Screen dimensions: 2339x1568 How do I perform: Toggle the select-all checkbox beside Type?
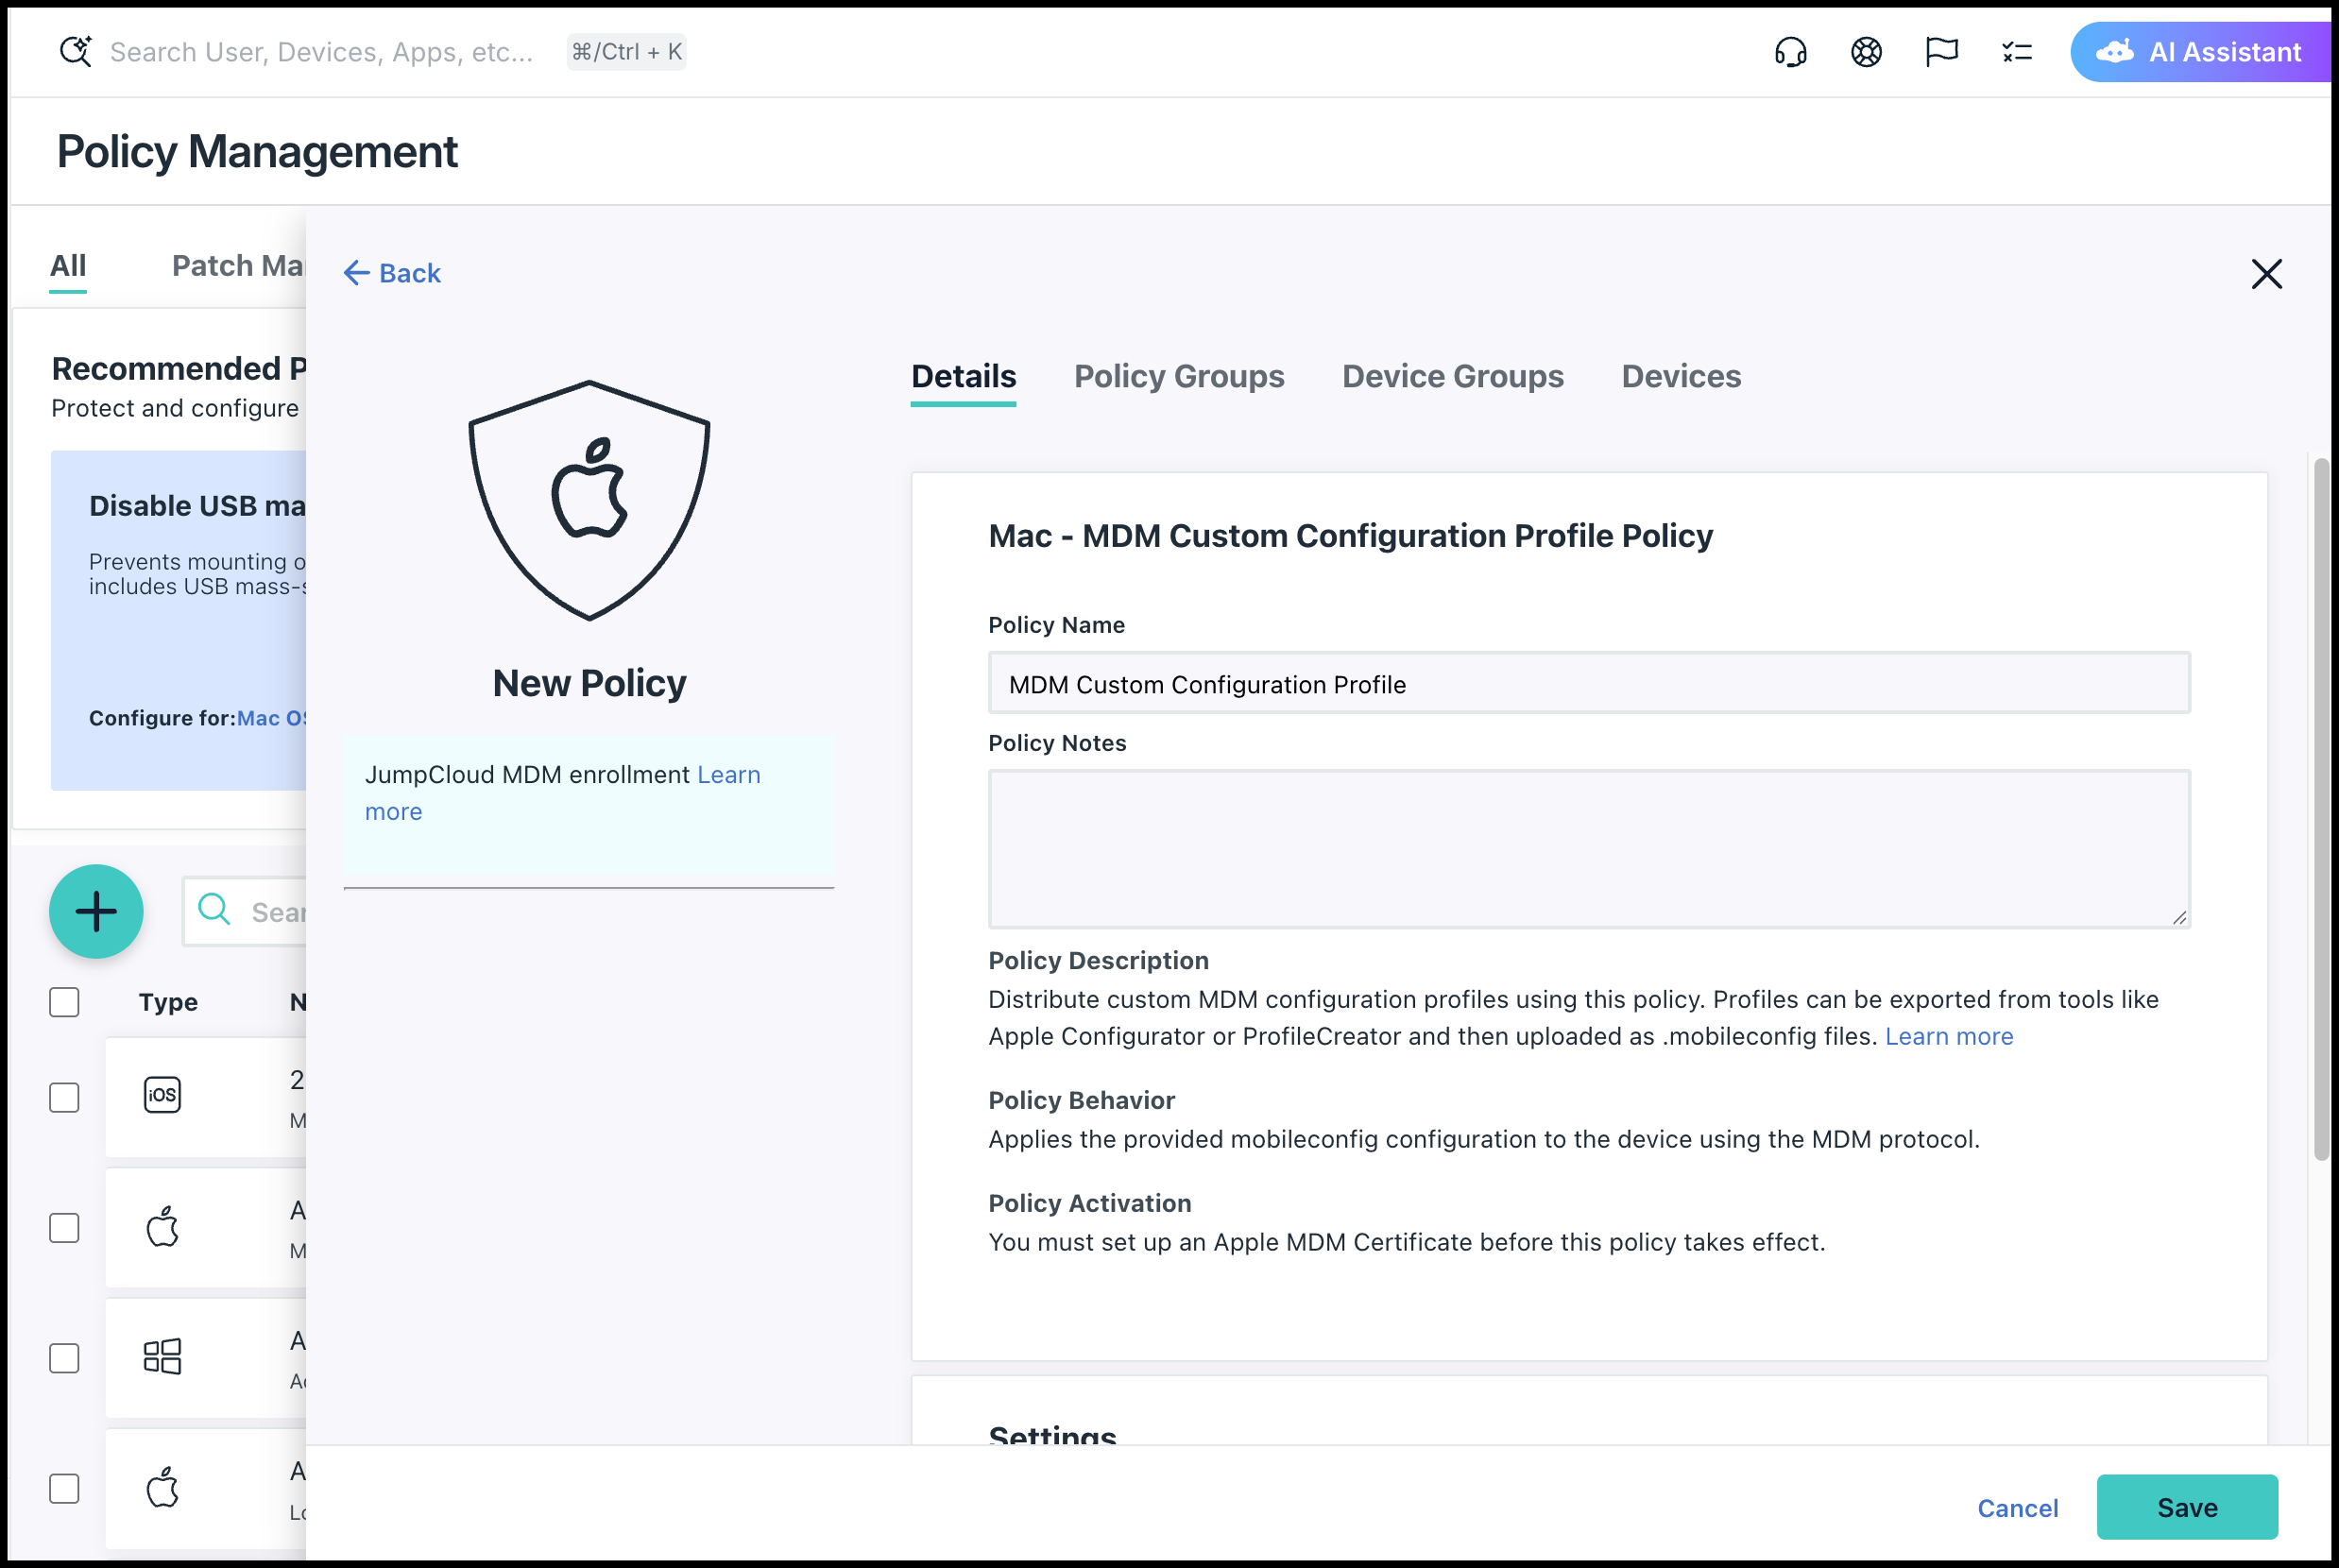coord(65,1002)
